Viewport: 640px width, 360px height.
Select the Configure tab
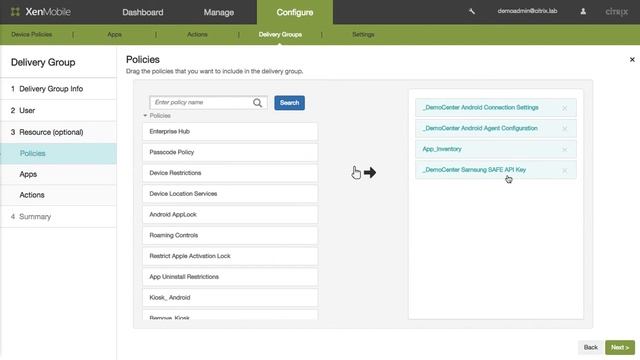point(295,12)
